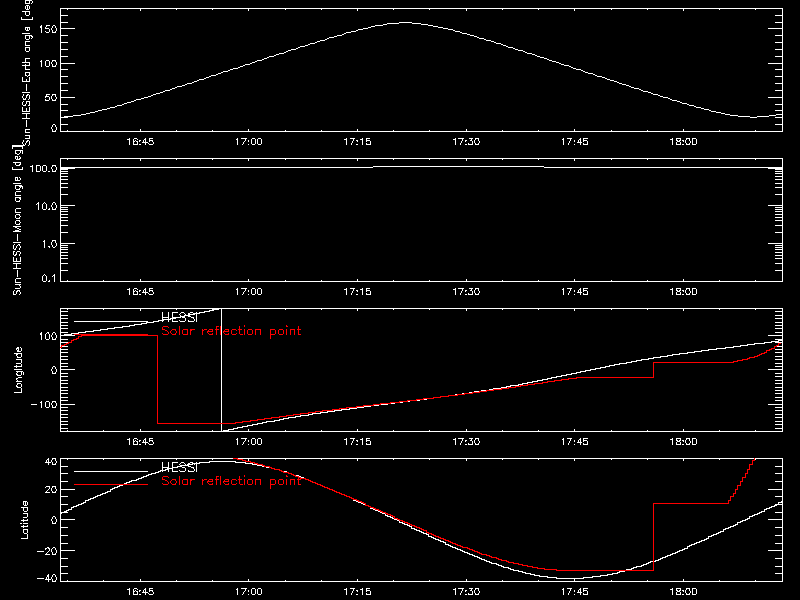
Task: Select 17:00 label under the Earth angle plot
Action: click(249, 142)
